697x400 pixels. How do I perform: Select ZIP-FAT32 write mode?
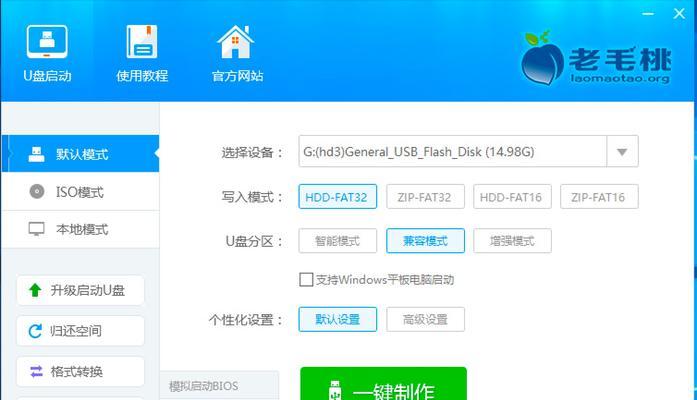click(x=425, y=196)
